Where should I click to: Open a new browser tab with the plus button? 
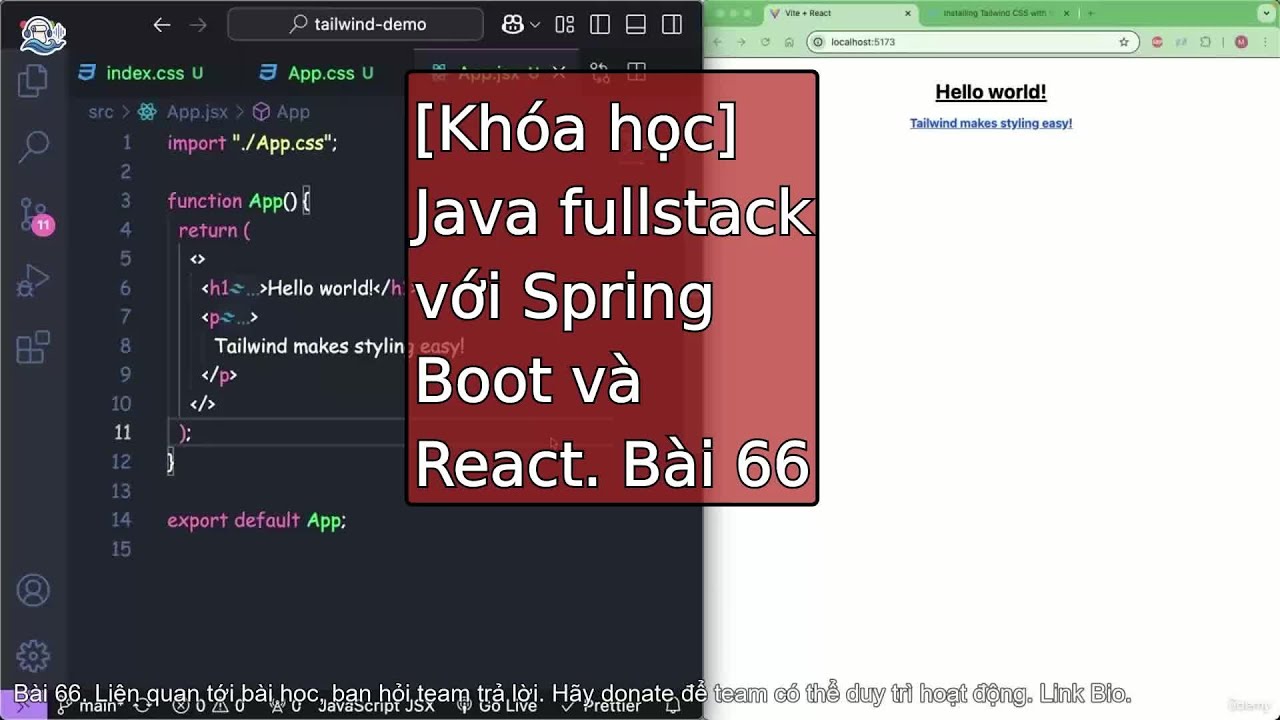point(1090,13)
